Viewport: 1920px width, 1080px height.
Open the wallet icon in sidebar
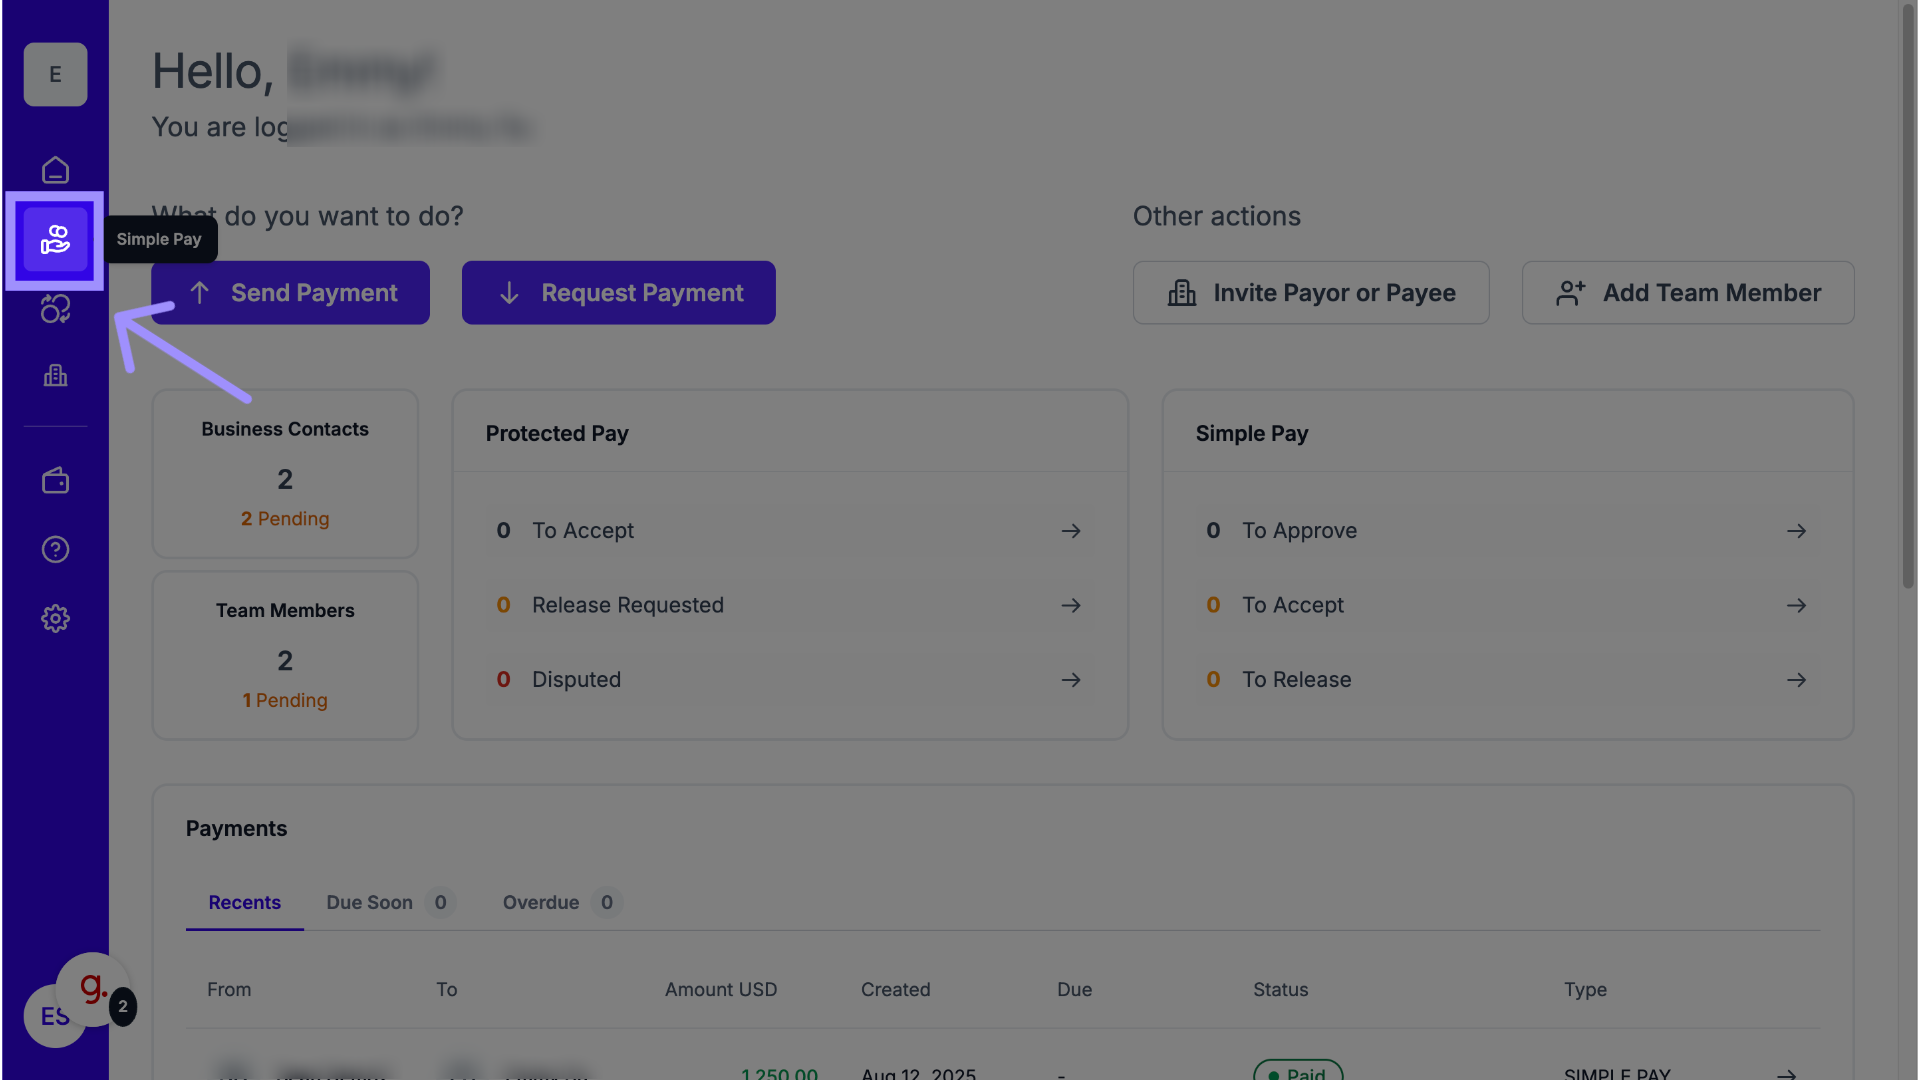click(55, 481)
